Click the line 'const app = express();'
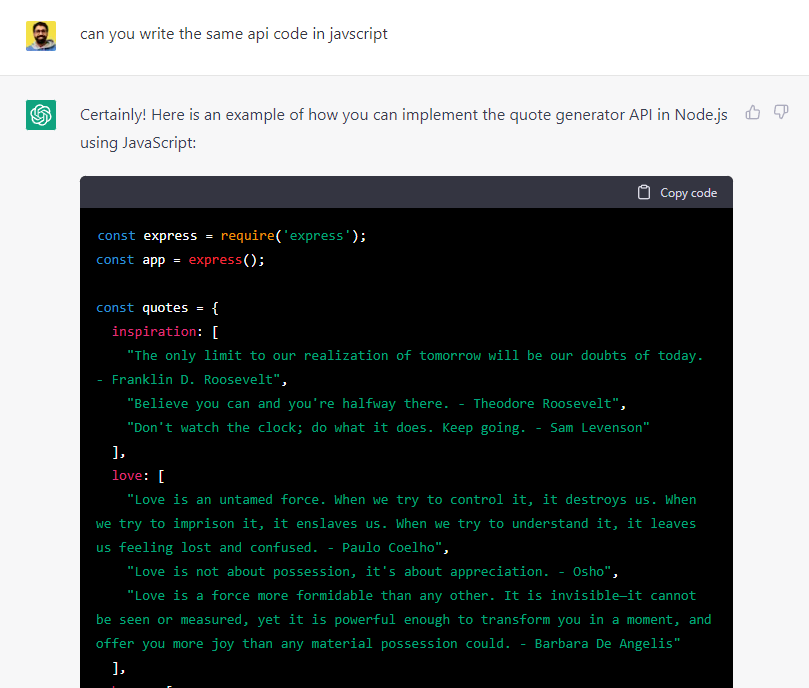The width and height of the screenshot is (809, 688). [x=181, y=260]
